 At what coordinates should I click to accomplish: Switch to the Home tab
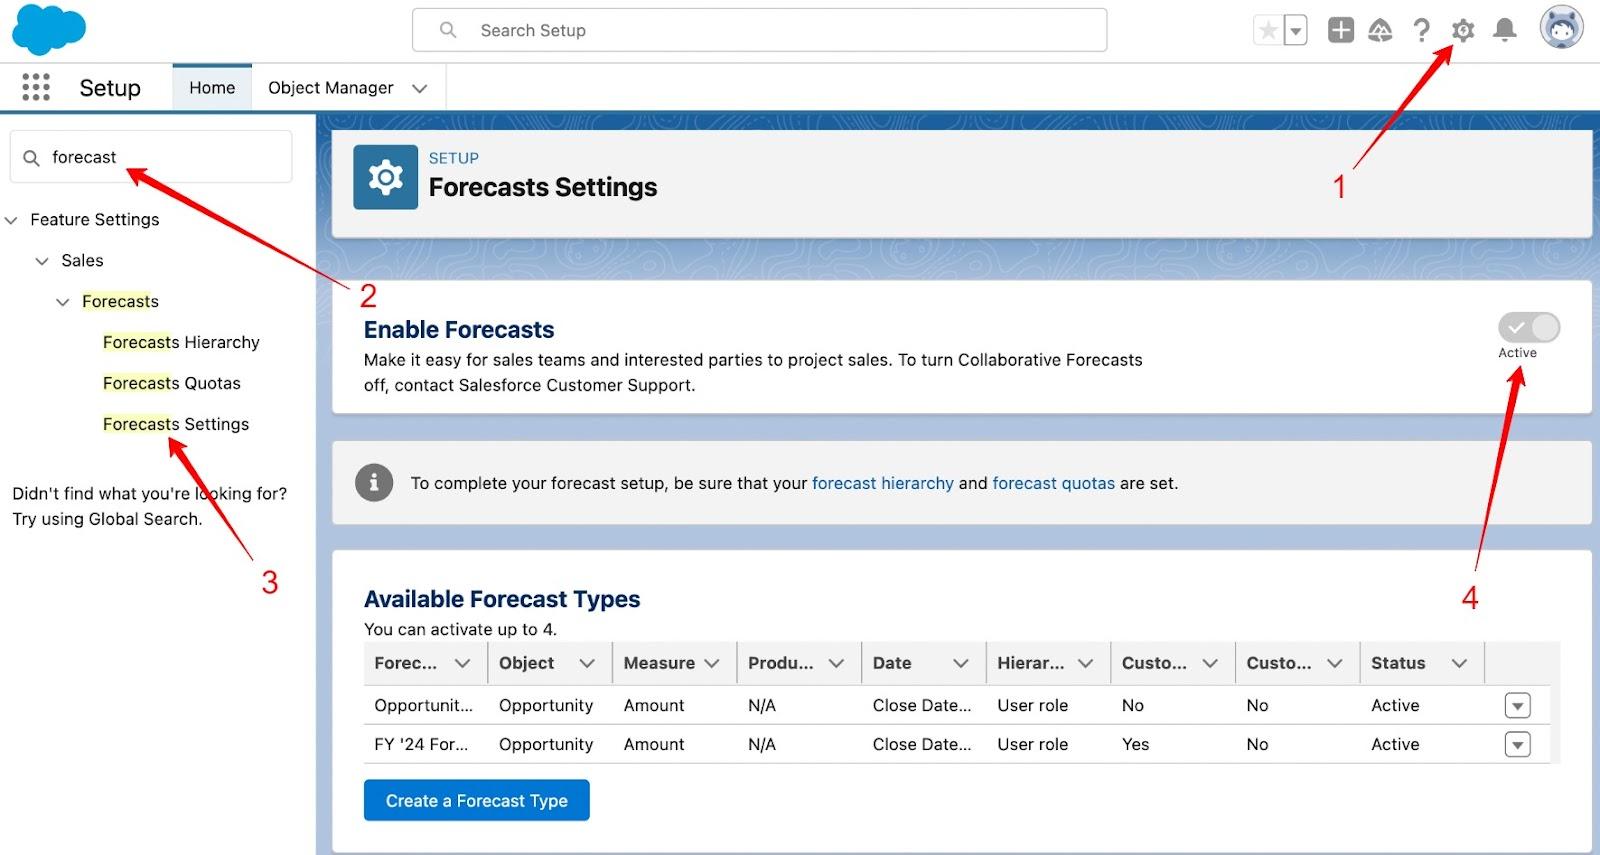(212, 88)
